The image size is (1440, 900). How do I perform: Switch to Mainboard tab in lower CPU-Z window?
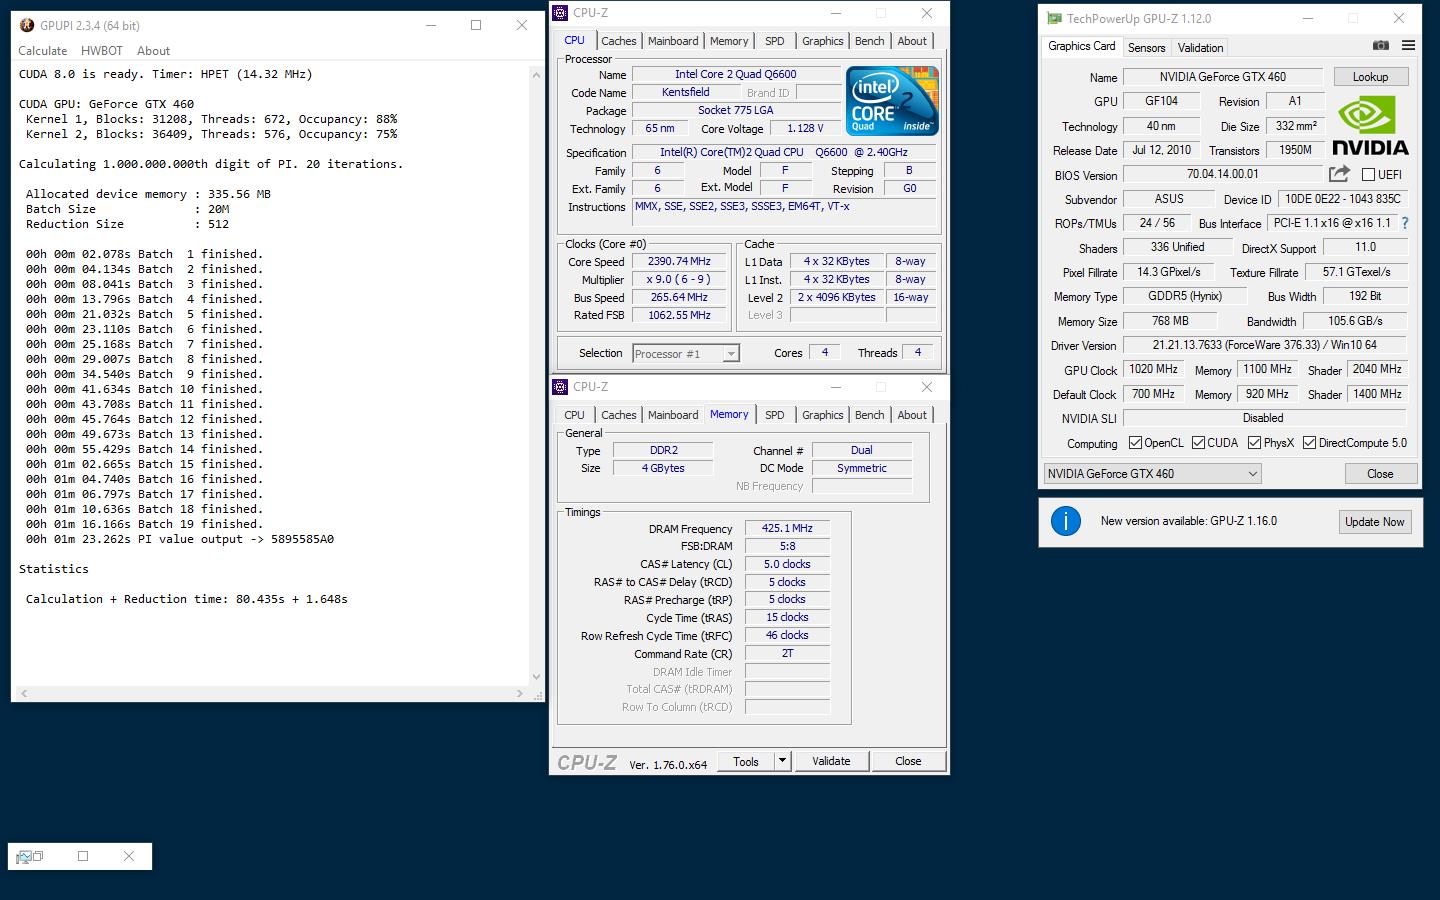click(673, 415)
